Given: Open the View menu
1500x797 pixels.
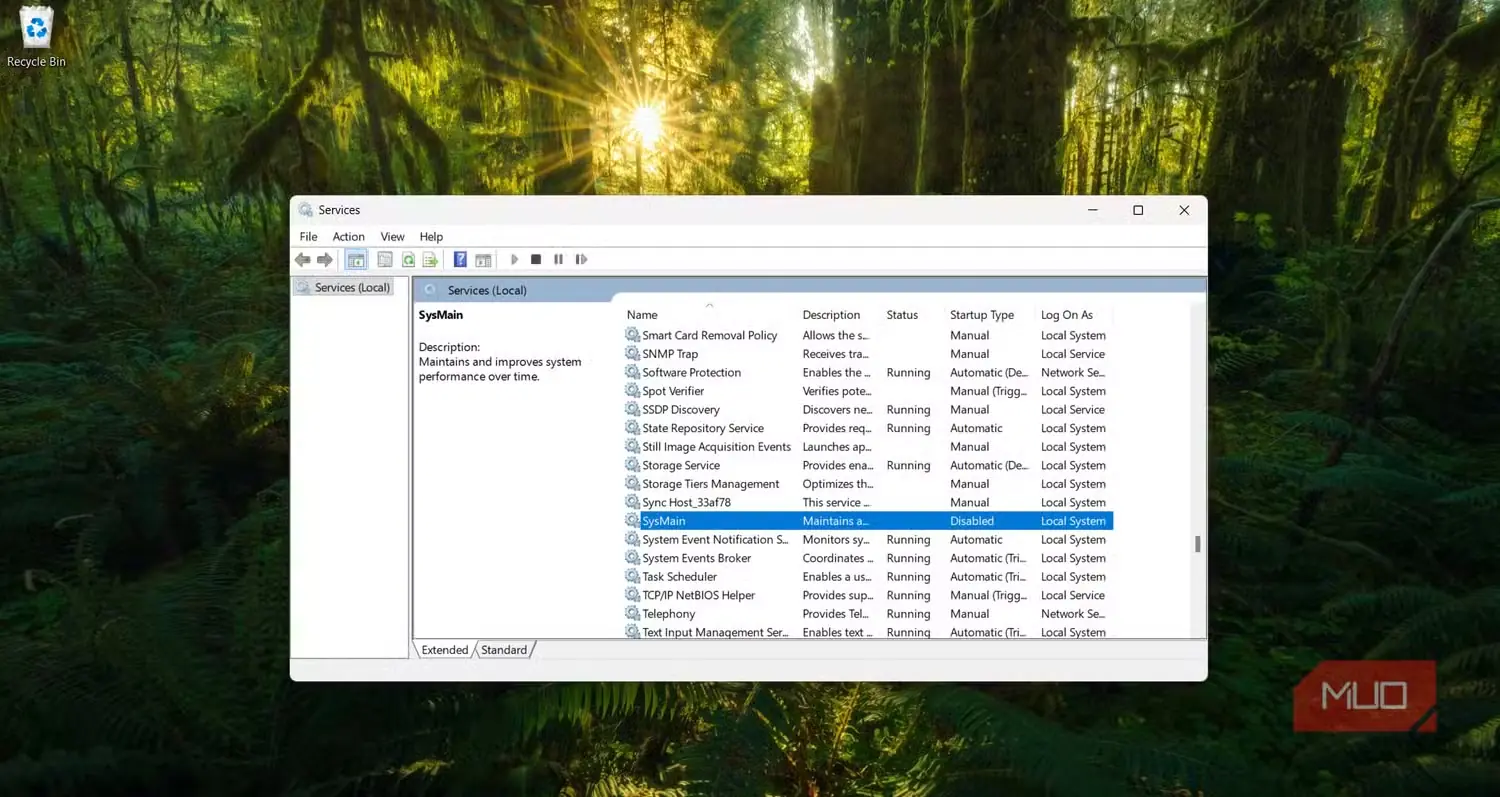Looking at the screenshot, I should click(x=392, y=237).
